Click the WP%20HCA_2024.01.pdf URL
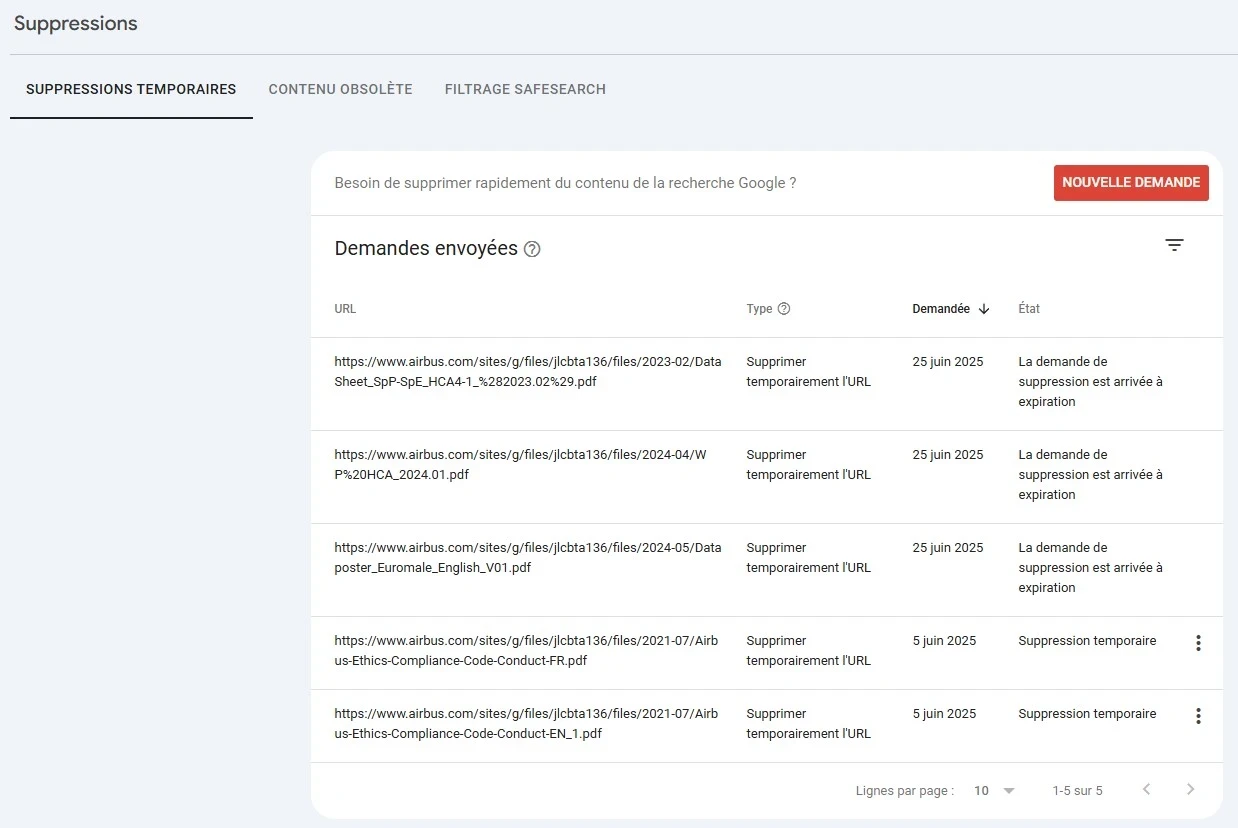 point(520,464)
